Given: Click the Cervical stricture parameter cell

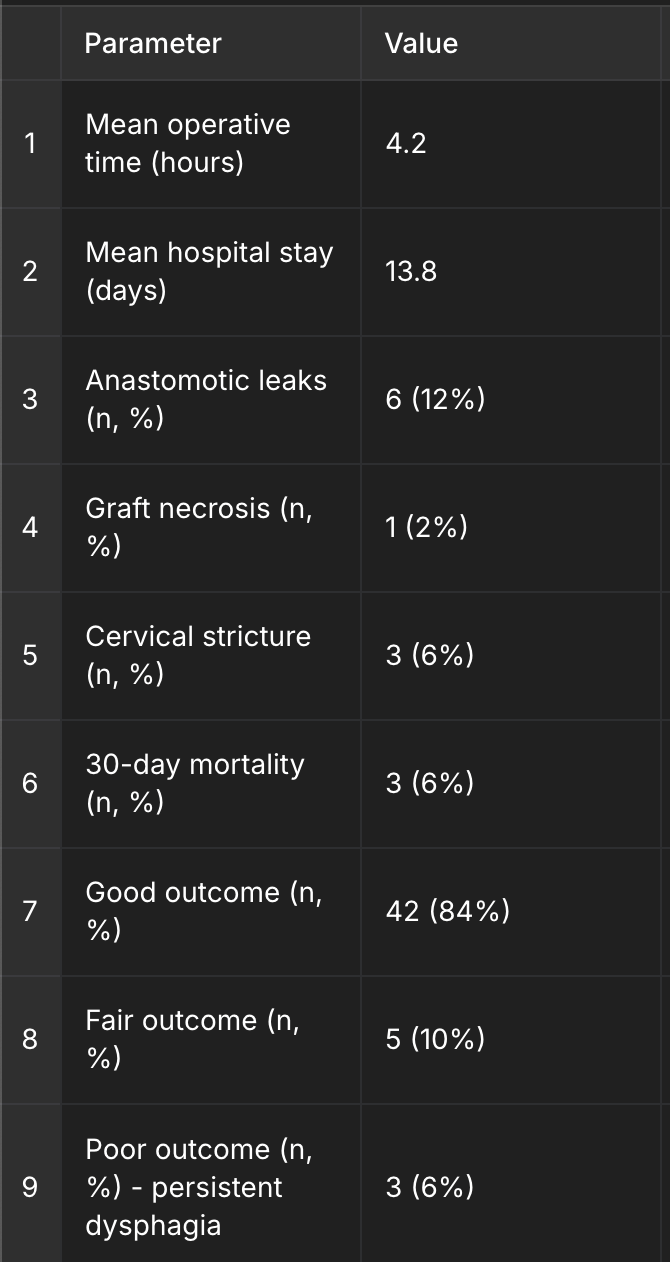Looking at the screenshot, I should (x=198, y=655).
